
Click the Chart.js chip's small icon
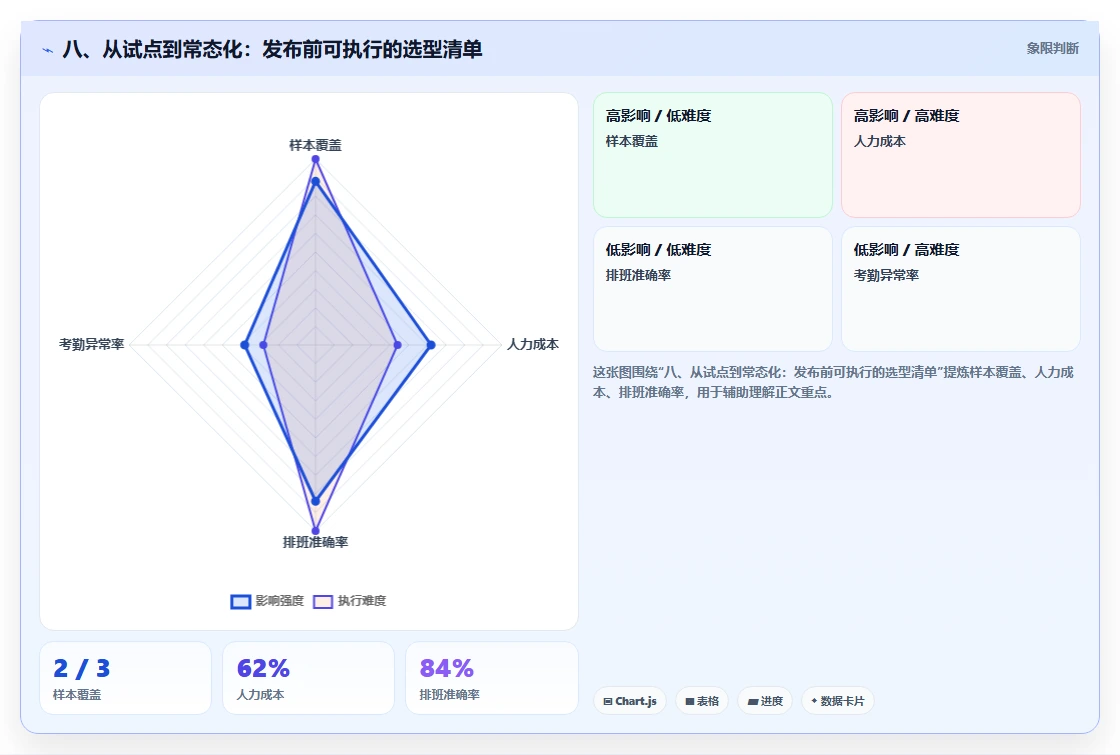pos(608,701)
